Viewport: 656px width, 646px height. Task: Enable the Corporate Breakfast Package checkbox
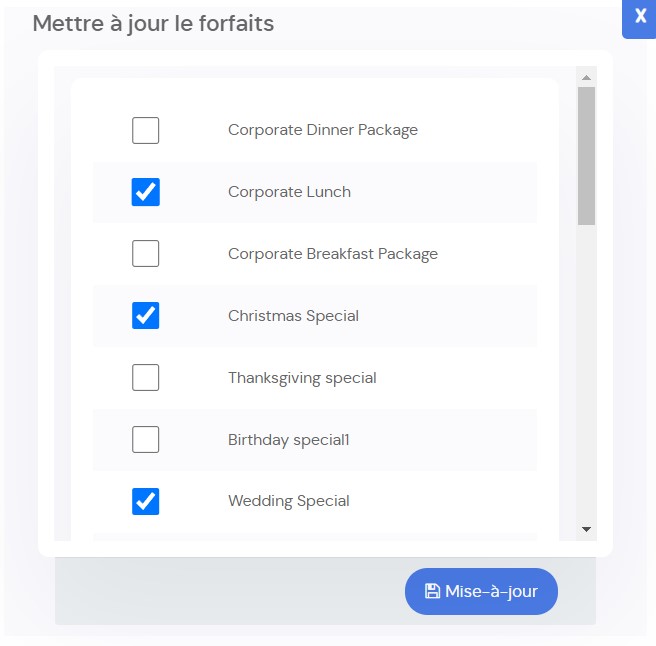(146, 254)
